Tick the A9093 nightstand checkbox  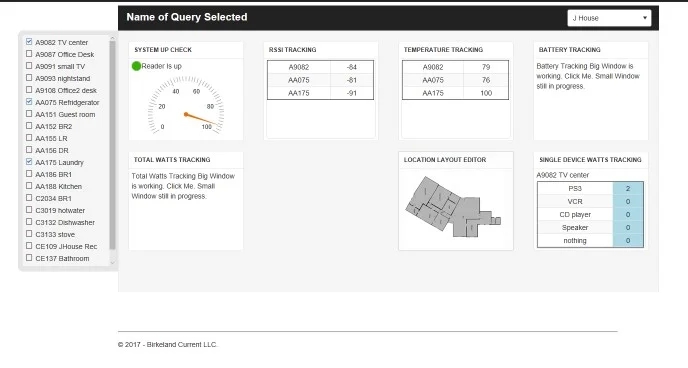[x=29, y=78]
